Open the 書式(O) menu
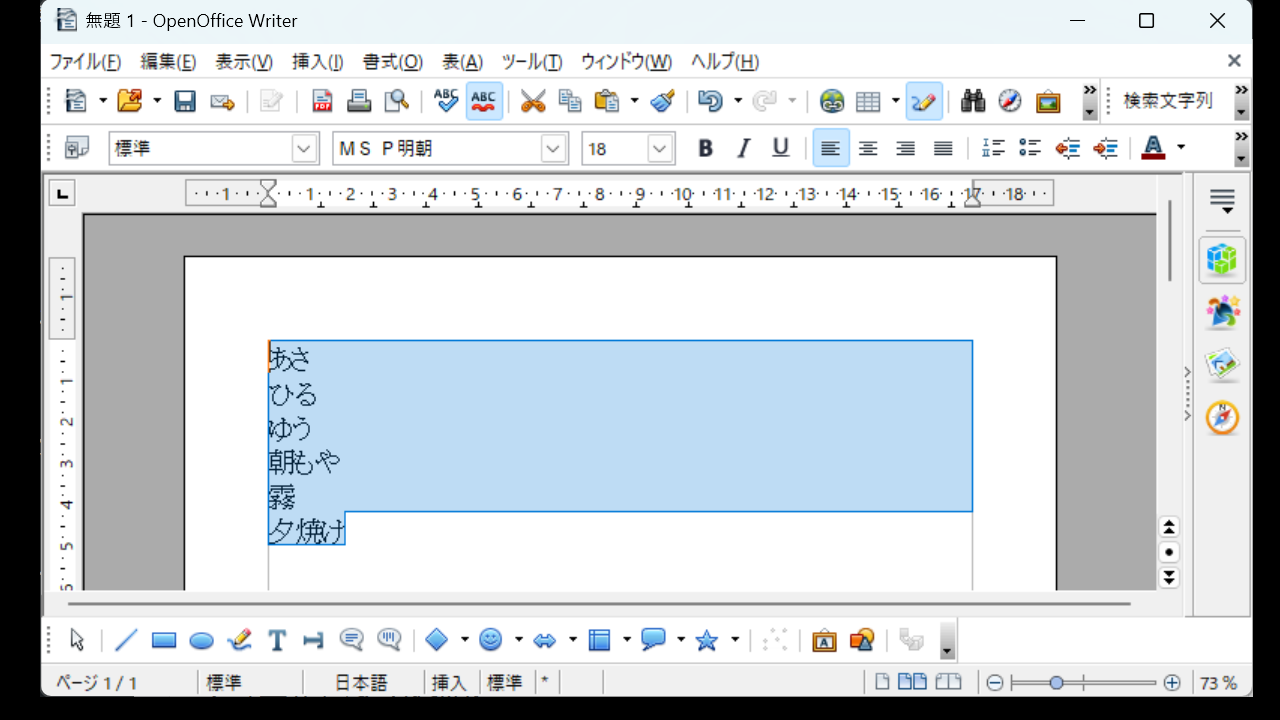Image resolution: width=1280 pixels, height=720 pixels. pos(393,62)
